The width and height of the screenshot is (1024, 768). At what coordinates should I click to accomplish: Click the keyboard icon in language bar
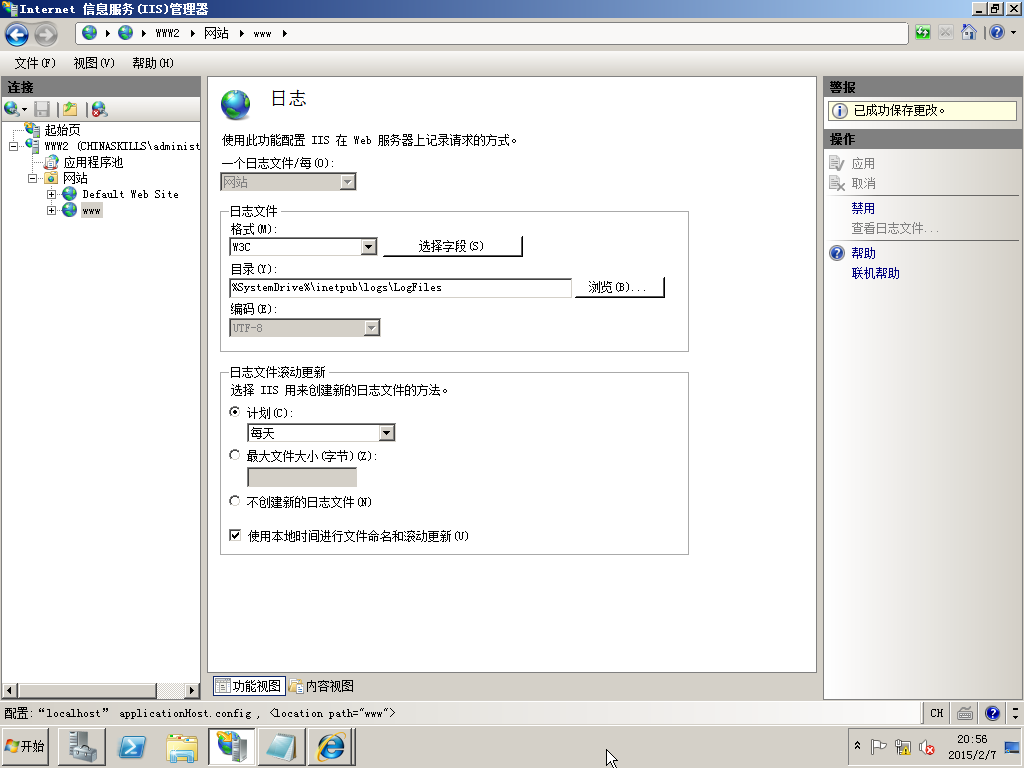pyautogui.click(x=965, y=713)
